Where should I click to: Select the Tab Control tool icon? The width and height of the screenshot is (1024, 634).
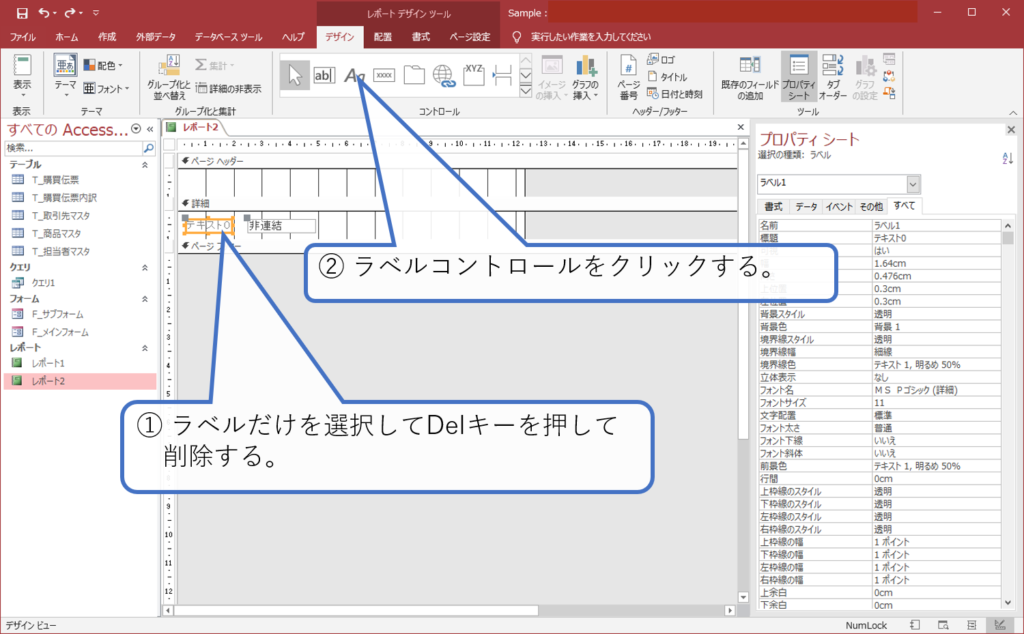(x=414, y=75)
